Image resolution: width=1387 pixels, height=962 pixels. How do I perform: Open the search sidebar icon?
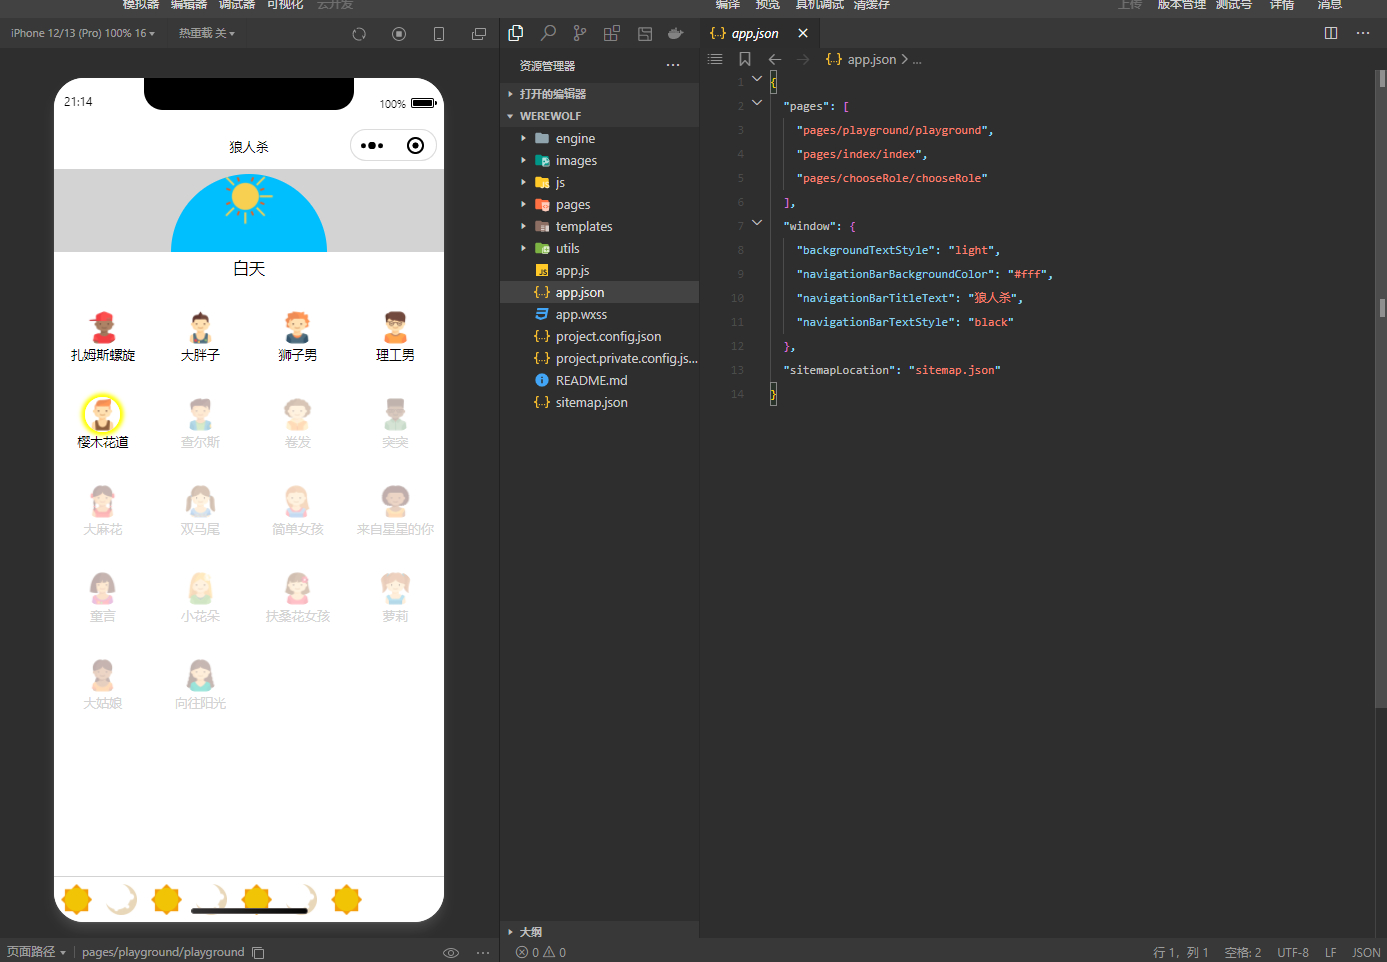click(x=548, y=33)
